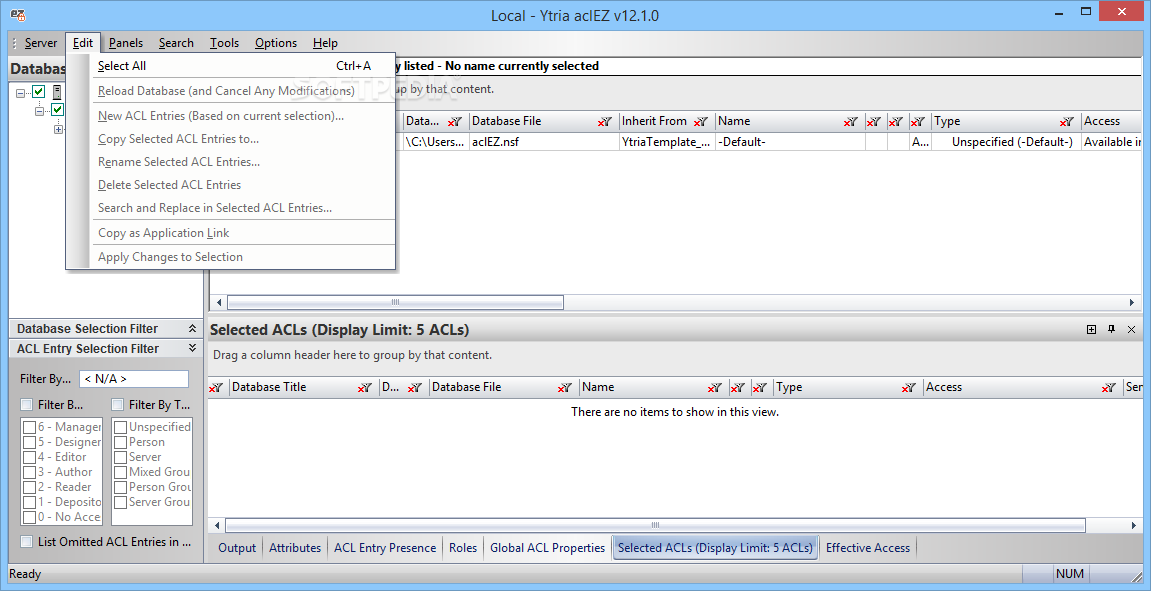
Task: Click the aclEZ app icon in title bar
Action: pos(16,15)
